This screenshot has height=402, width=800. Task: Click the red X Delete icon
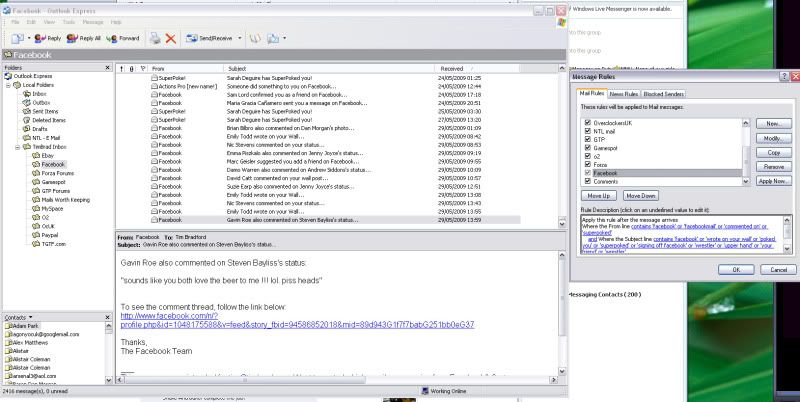click(x=171, y=38)
